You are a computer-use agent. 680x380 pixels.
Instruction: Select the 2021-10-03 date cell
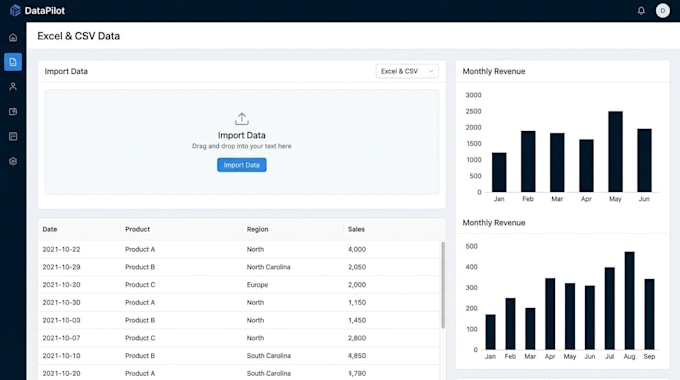pyautogui.click(x=61, y=320)
